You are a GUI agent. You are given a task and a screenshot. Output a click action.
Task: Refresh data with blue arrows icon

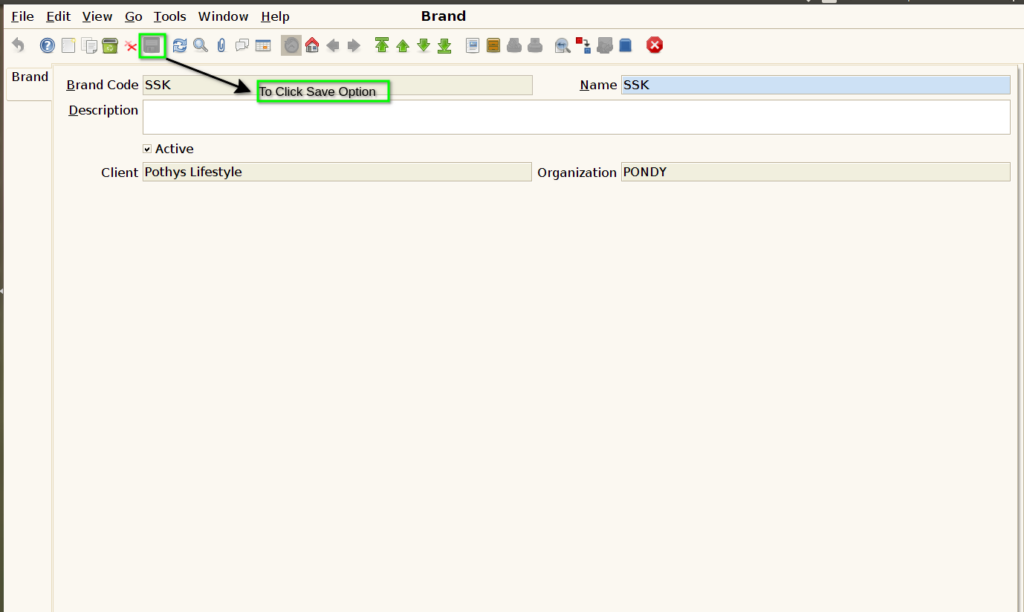180,45
